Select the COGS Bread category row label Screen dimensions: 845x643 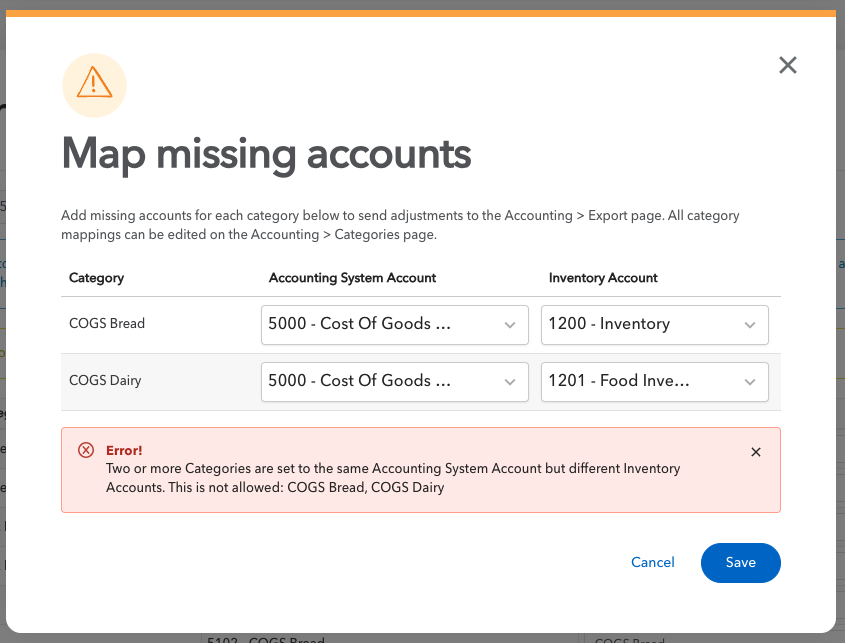click(107, 323)
